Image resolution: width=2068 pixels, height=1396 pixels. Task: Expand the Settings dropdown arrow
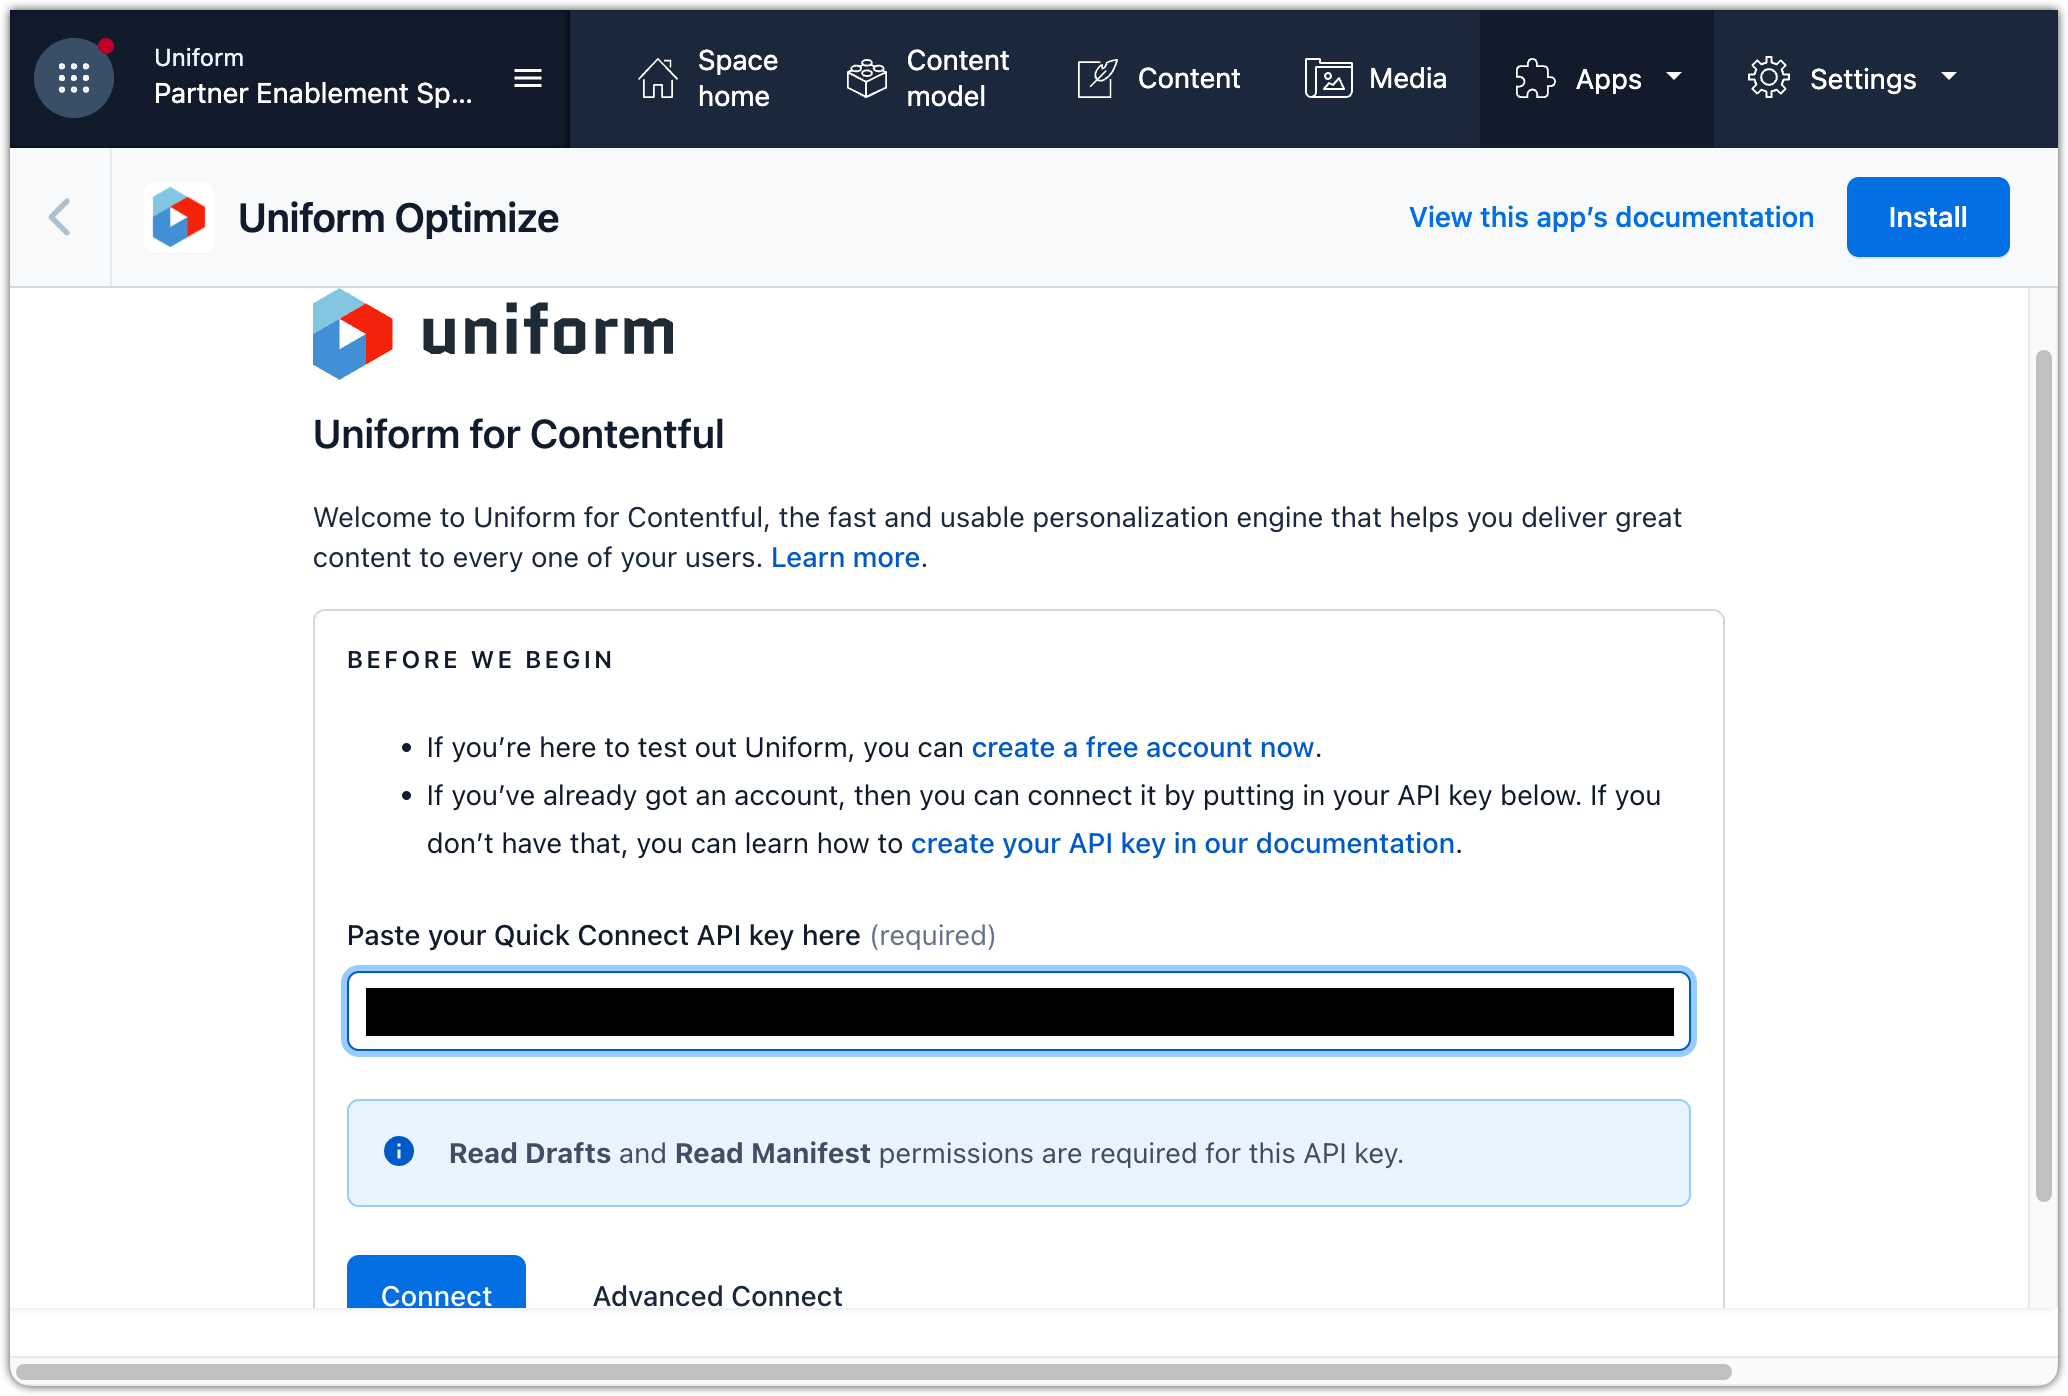(1949, 77)
